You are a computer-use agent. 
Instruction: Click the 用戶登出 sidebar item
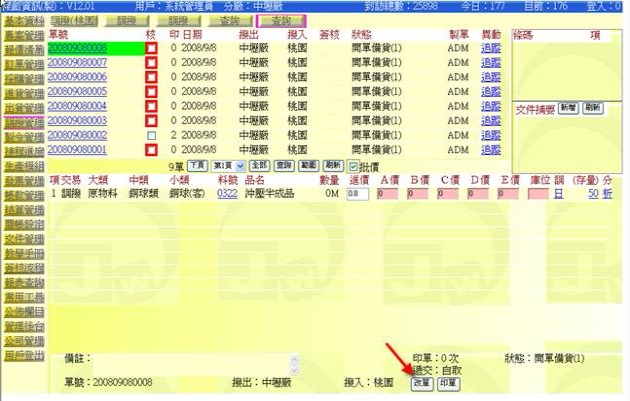pos(22,353)
